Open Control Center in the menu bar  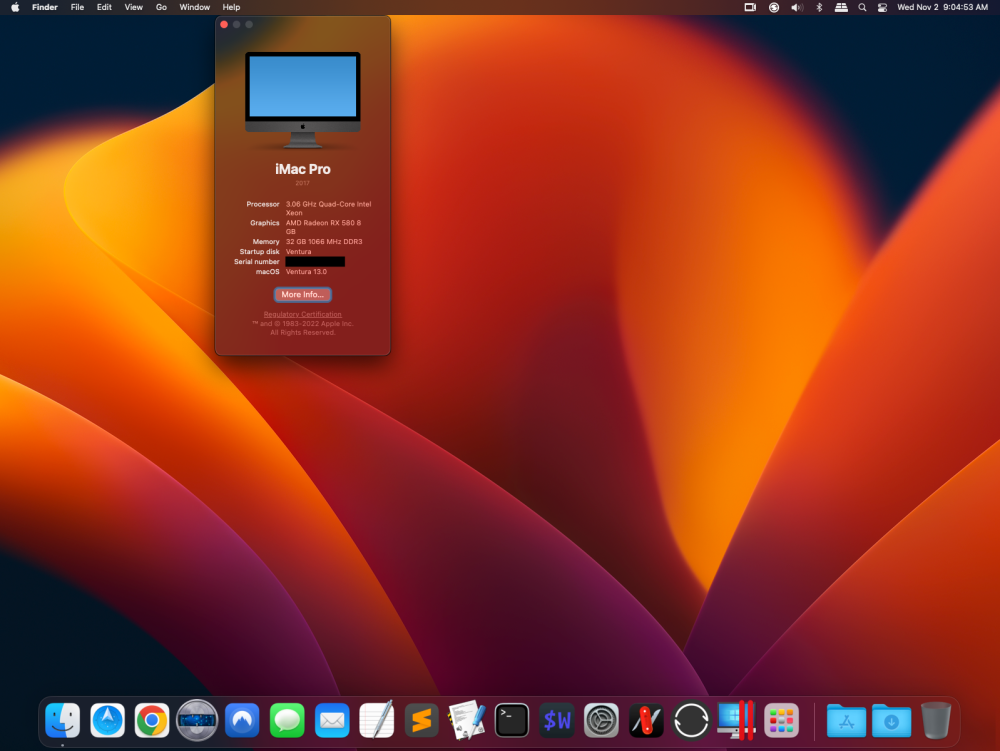pyautogui.click(x=883, y=7)
